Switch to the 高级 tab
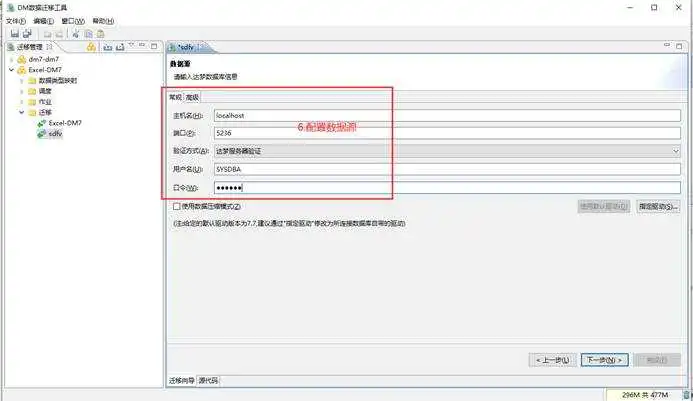 point(192,97)
